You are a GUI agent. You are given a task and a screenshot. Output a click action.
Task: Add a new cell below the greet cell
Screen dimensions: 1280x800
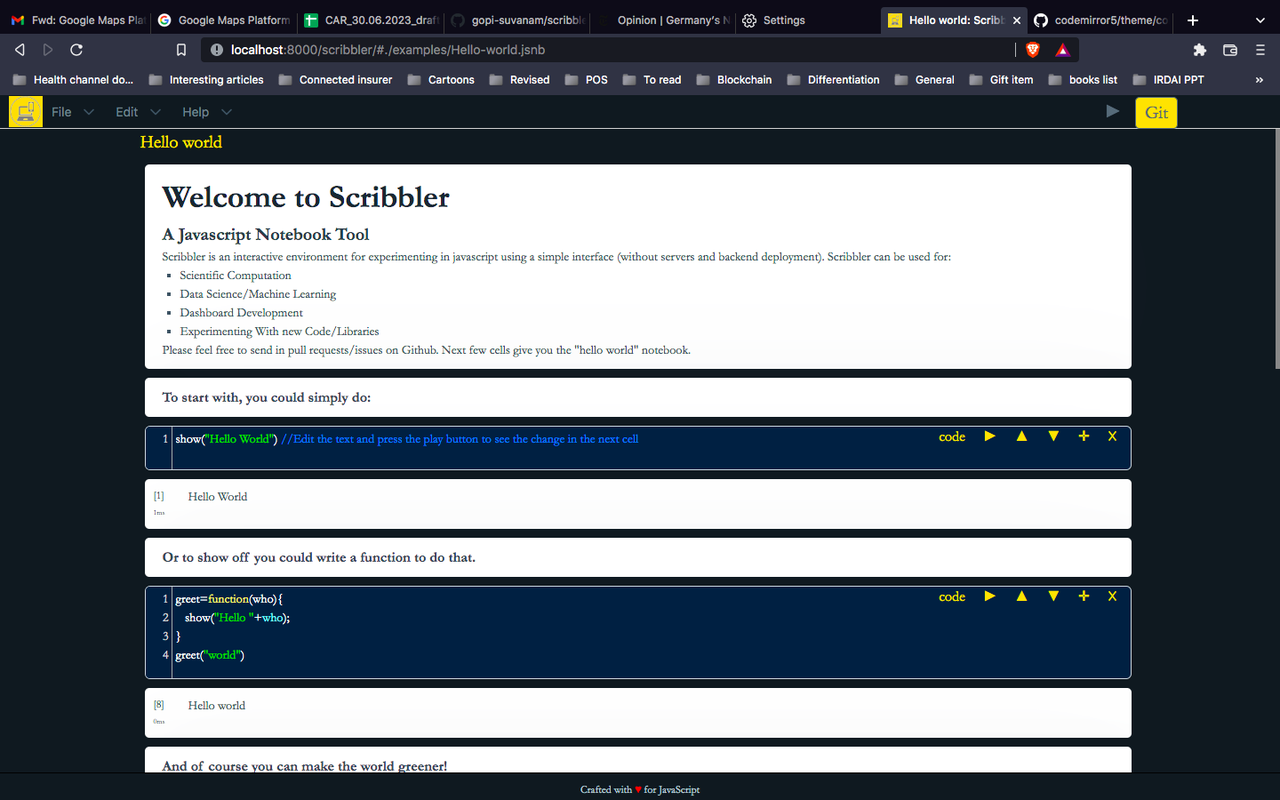pyautogui.click(x=1084, y=596)
